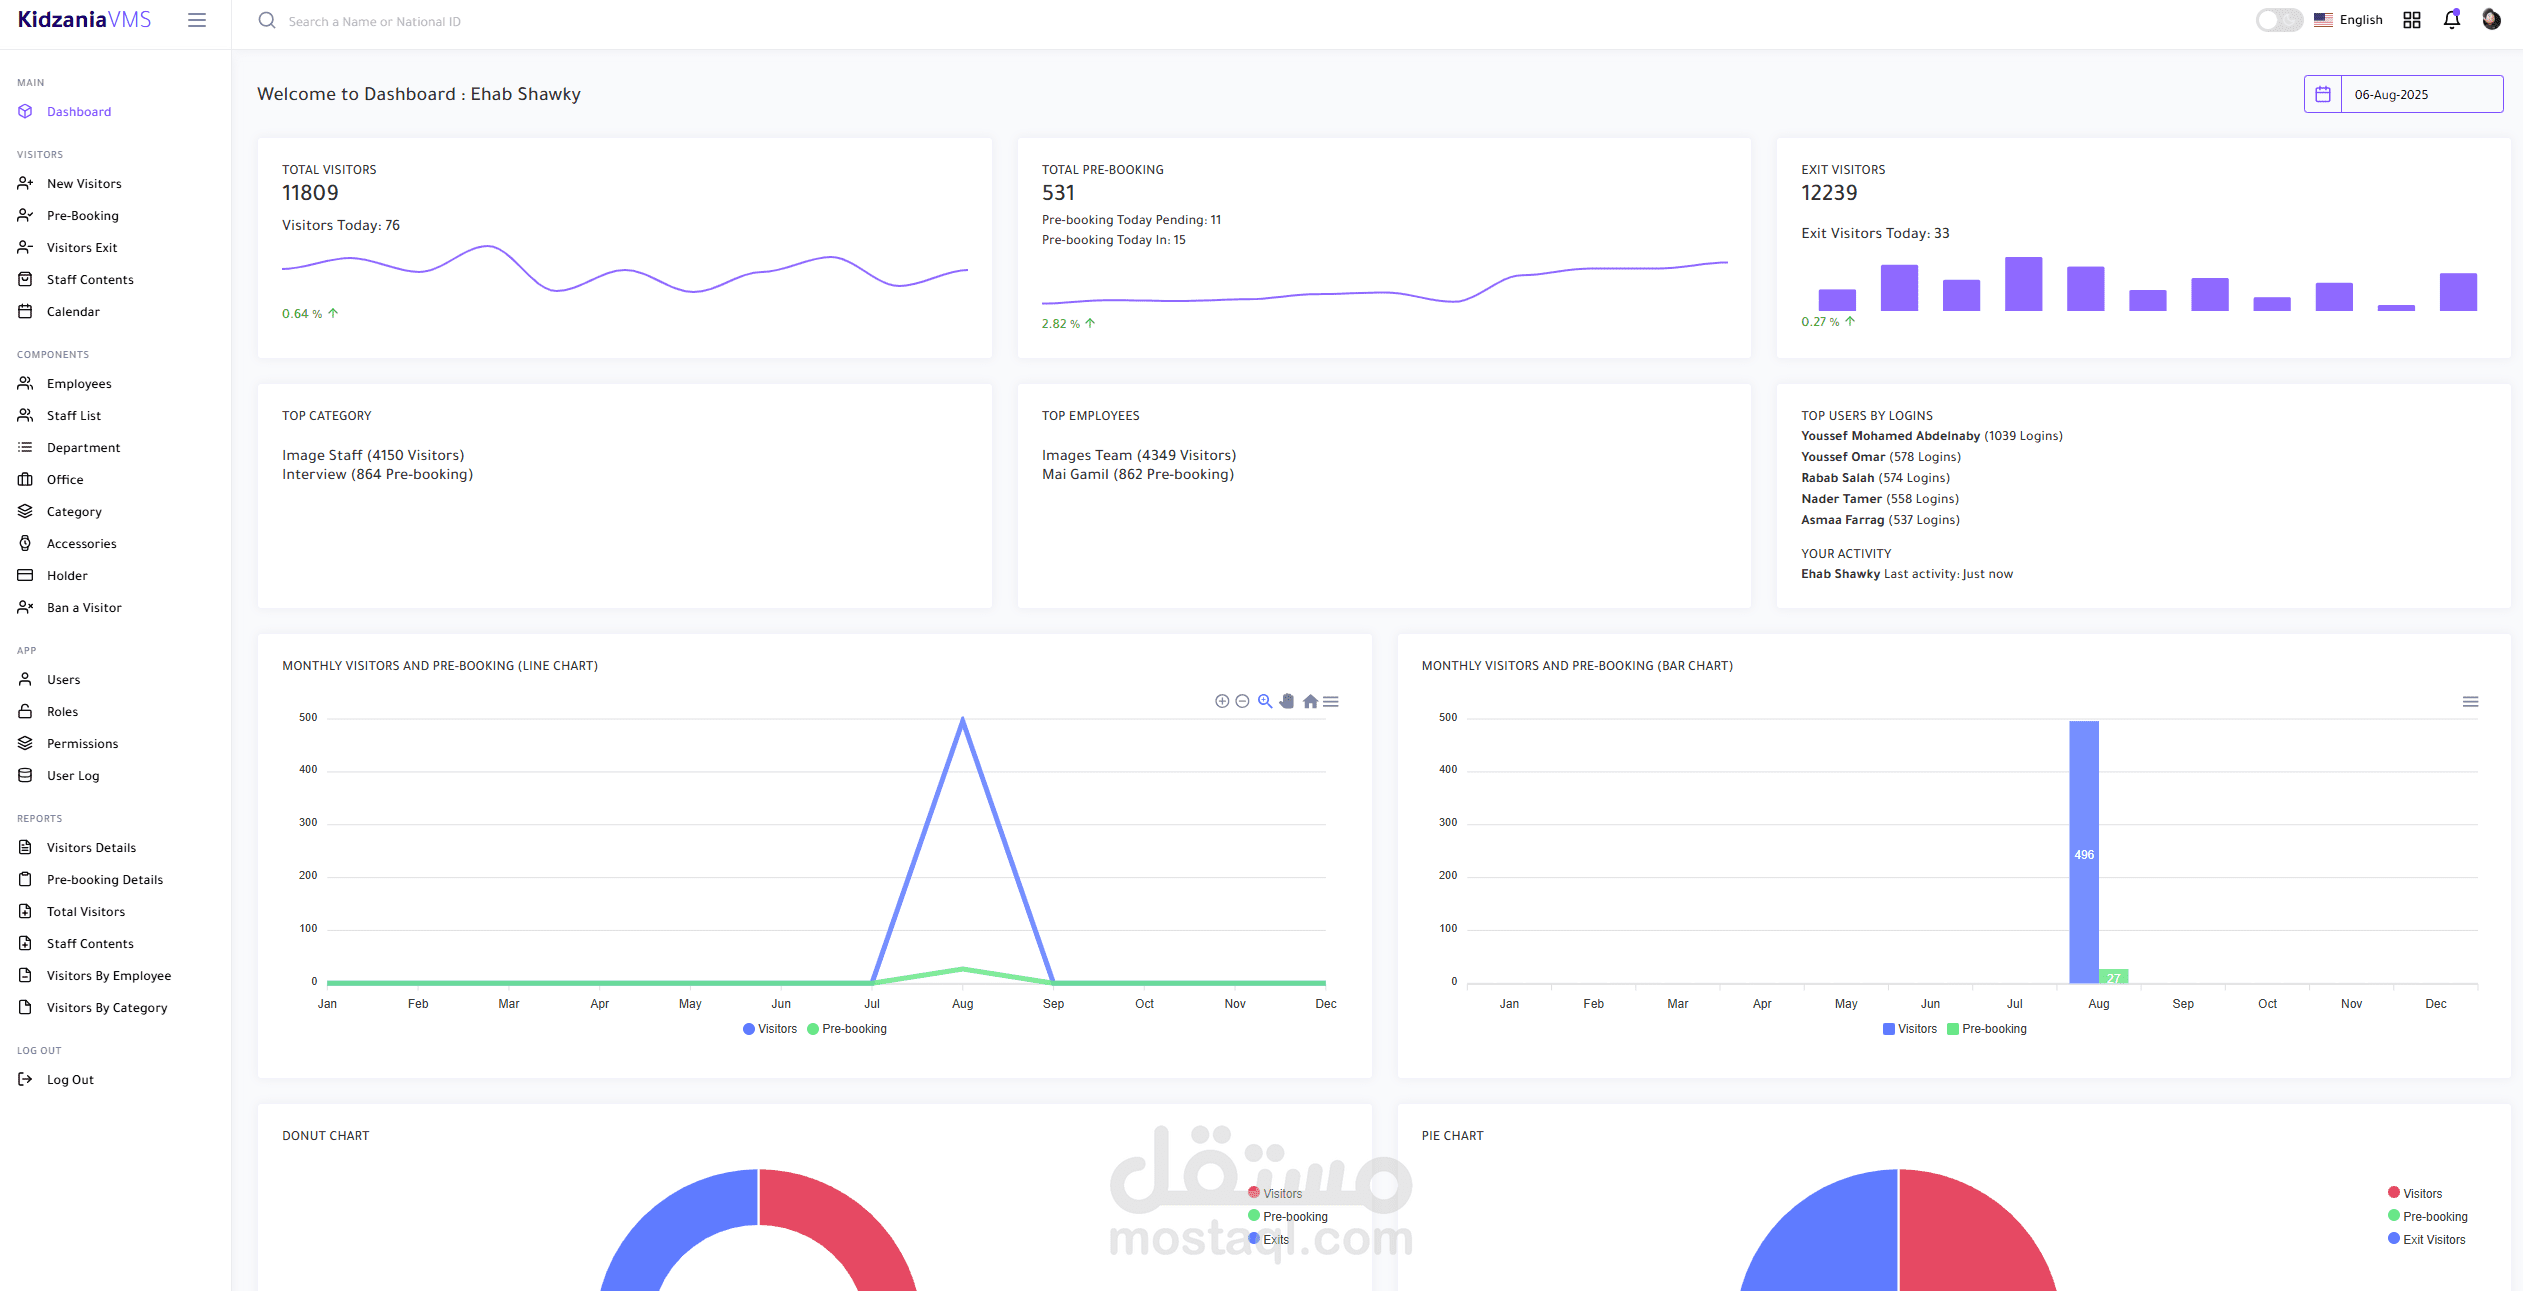This screenshot has height=1291, width=2523.
Task: Zoom out on the line chart
Action: (1242, 701)
